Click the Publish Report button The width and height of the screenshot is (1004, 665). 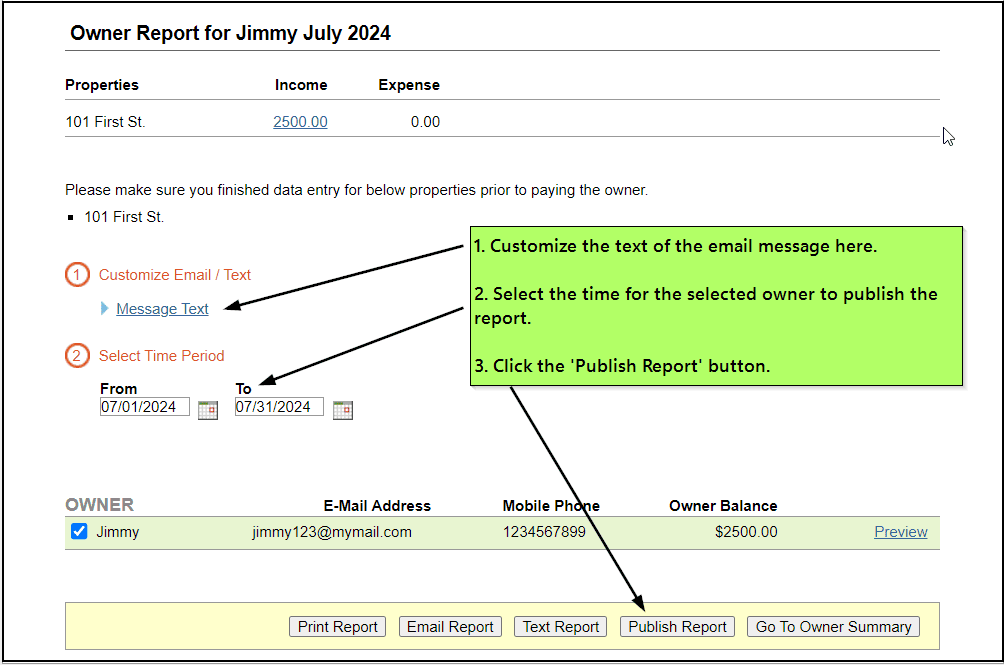pos(677,627)
